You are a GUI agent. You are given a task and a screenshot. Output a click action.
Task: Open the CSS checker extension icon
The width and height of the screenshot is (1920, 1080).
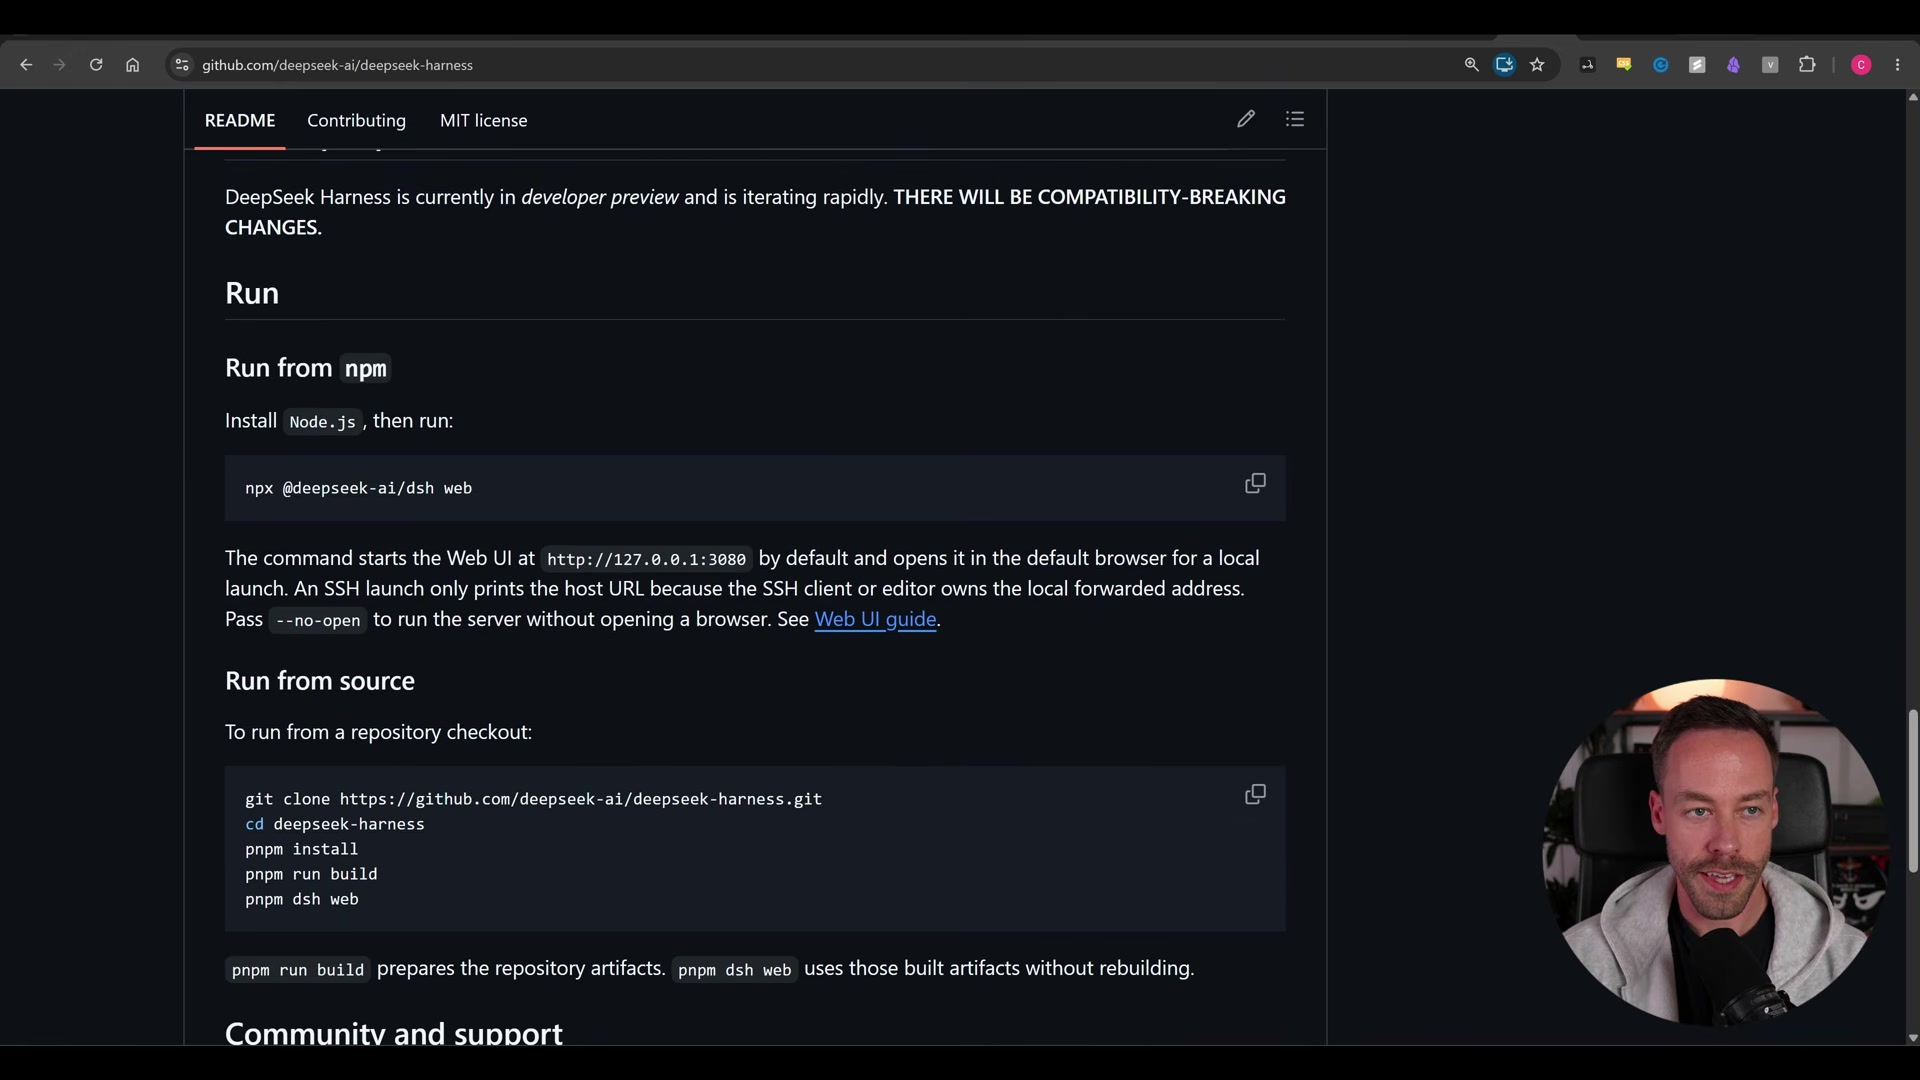[x=1624, y=65]
